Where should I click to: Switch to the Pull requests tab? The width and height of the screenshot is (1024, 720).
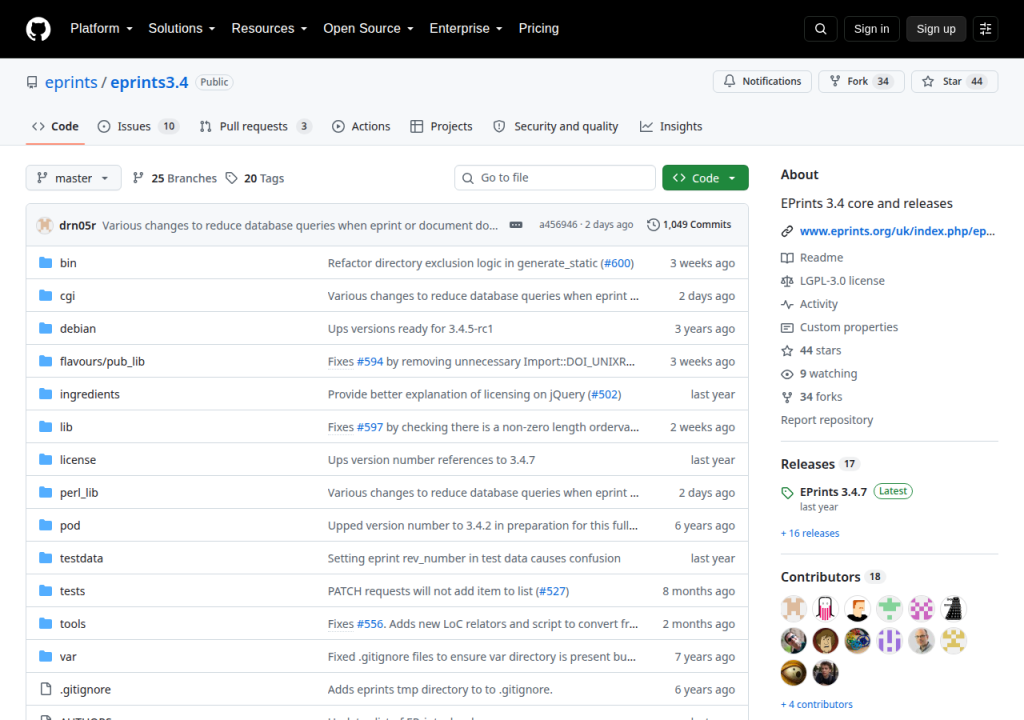pos(255,127)
